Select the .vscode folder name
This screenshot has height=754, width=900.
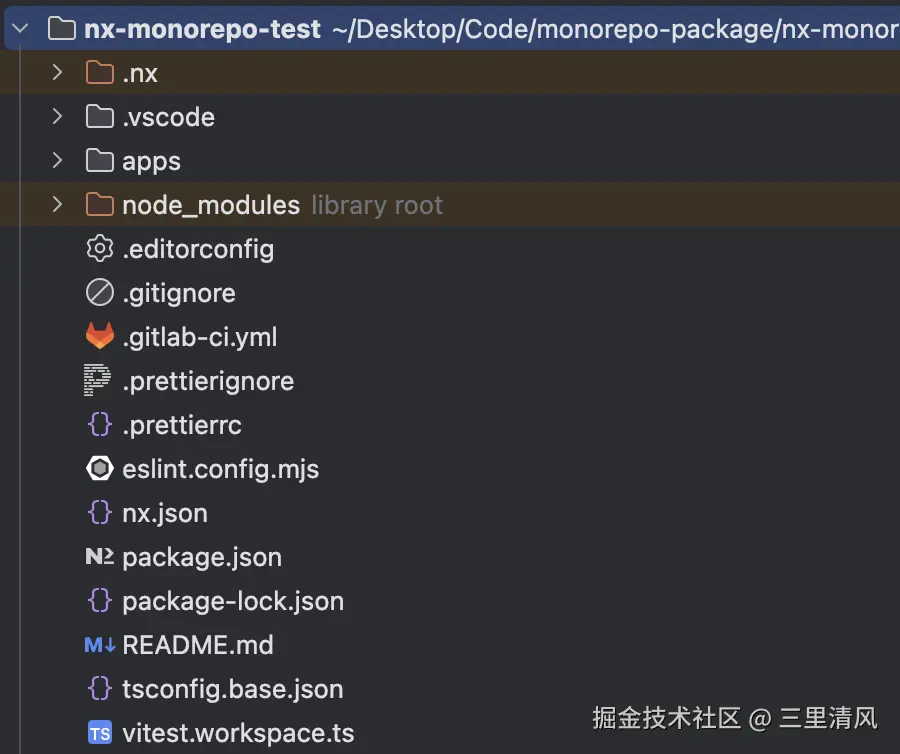coord(169,117)
